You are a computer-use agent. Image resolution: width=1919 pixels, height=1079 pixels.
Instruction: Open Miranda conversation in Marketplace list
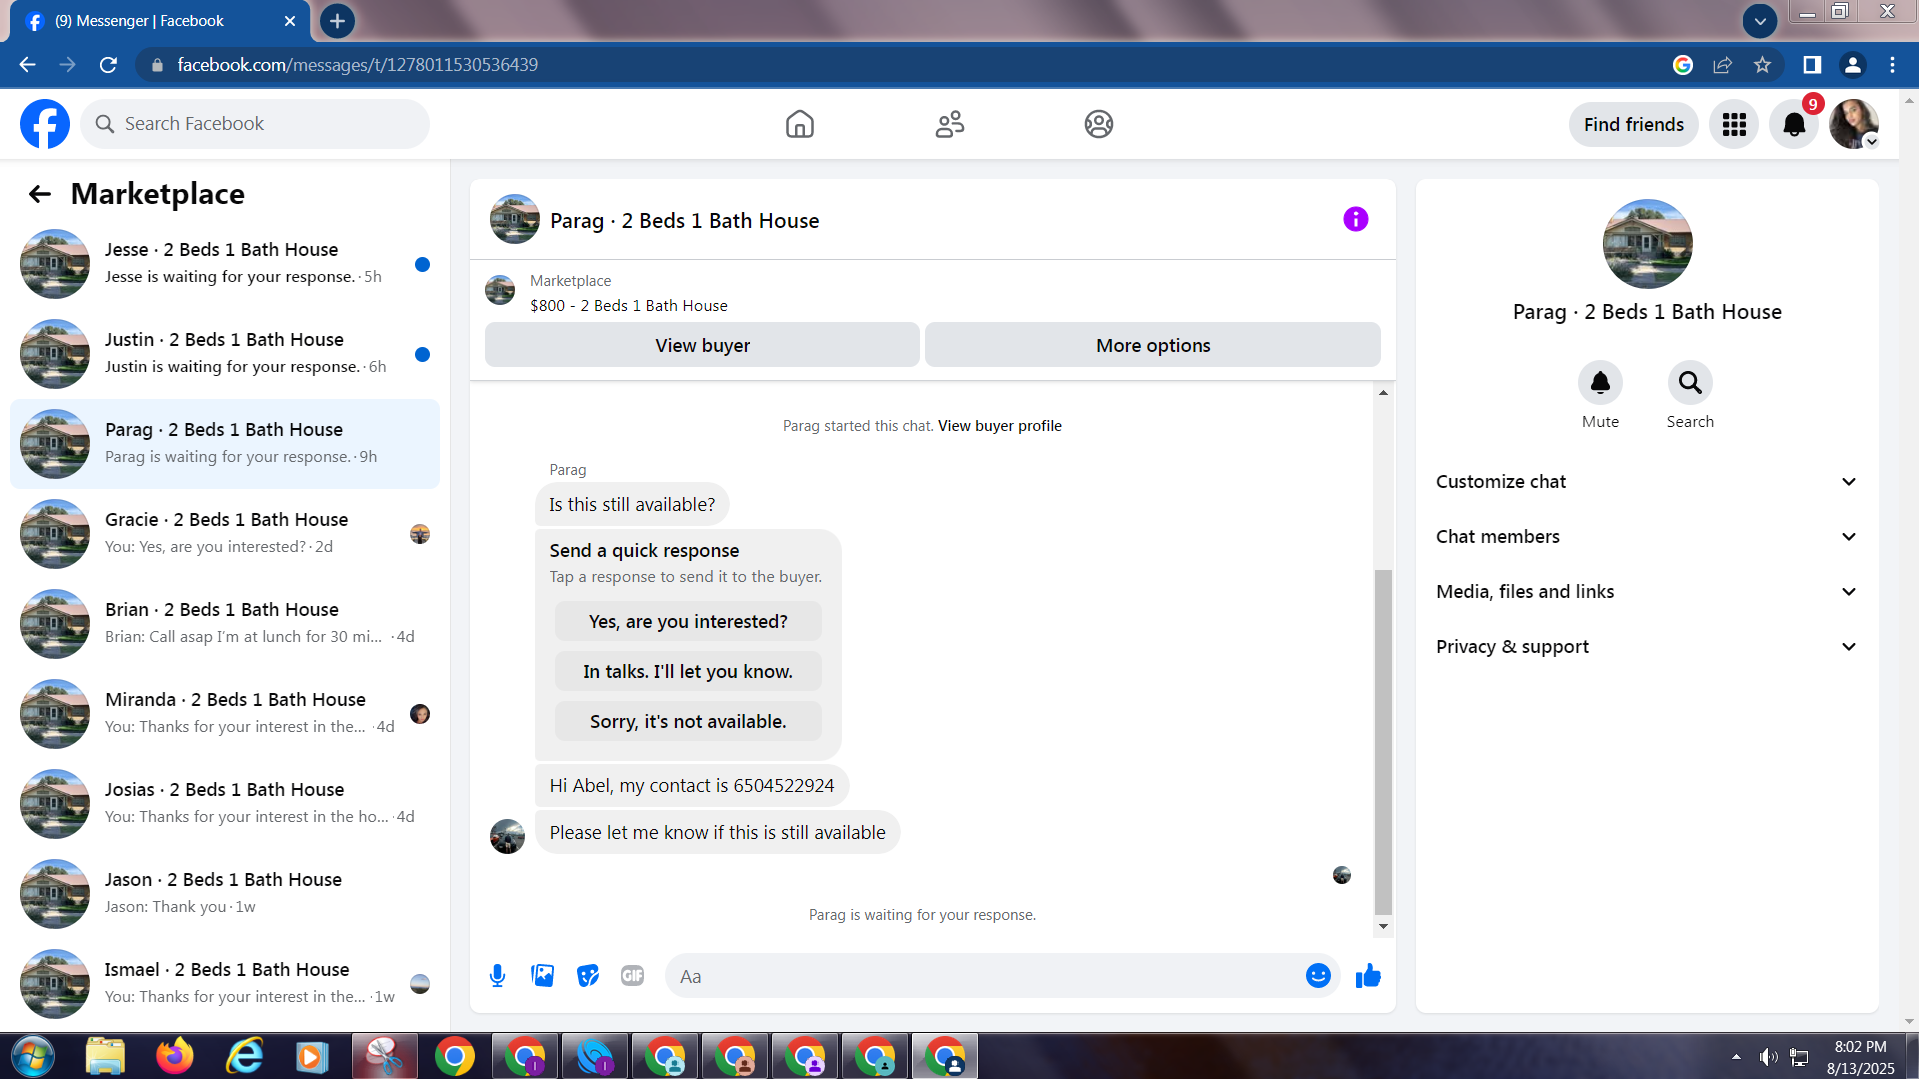[x=225, y=714]
